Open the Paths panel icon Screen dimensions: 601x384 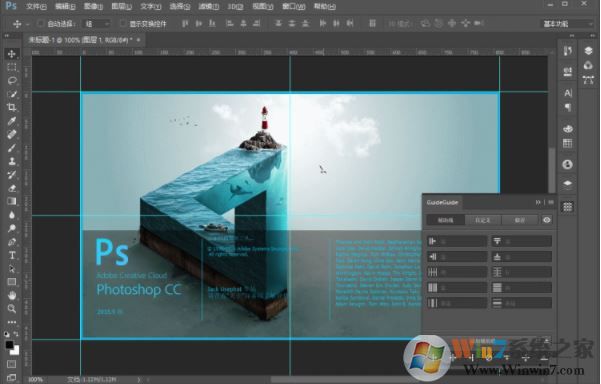588,80
